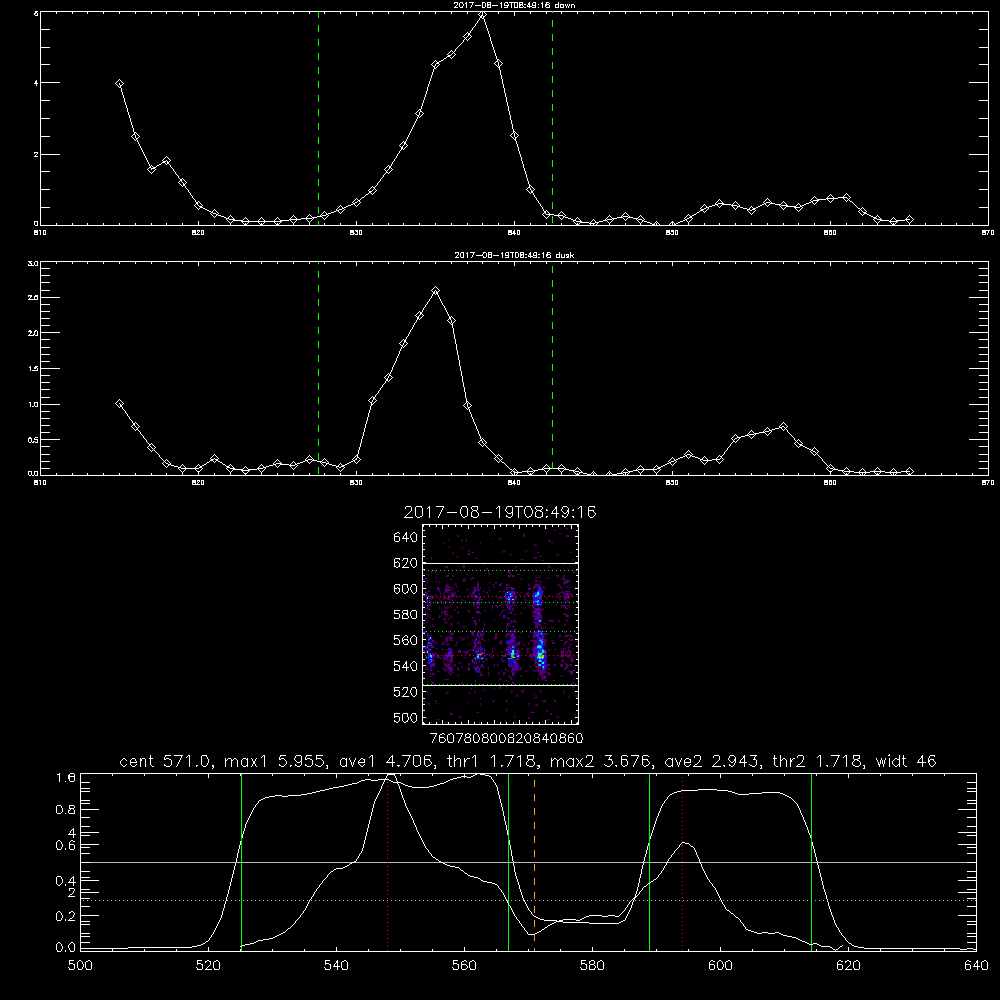Click the peak diamond marker in dawn plot
Viewport: 1000px width, 1000px height.
click(x=483, y=15)
